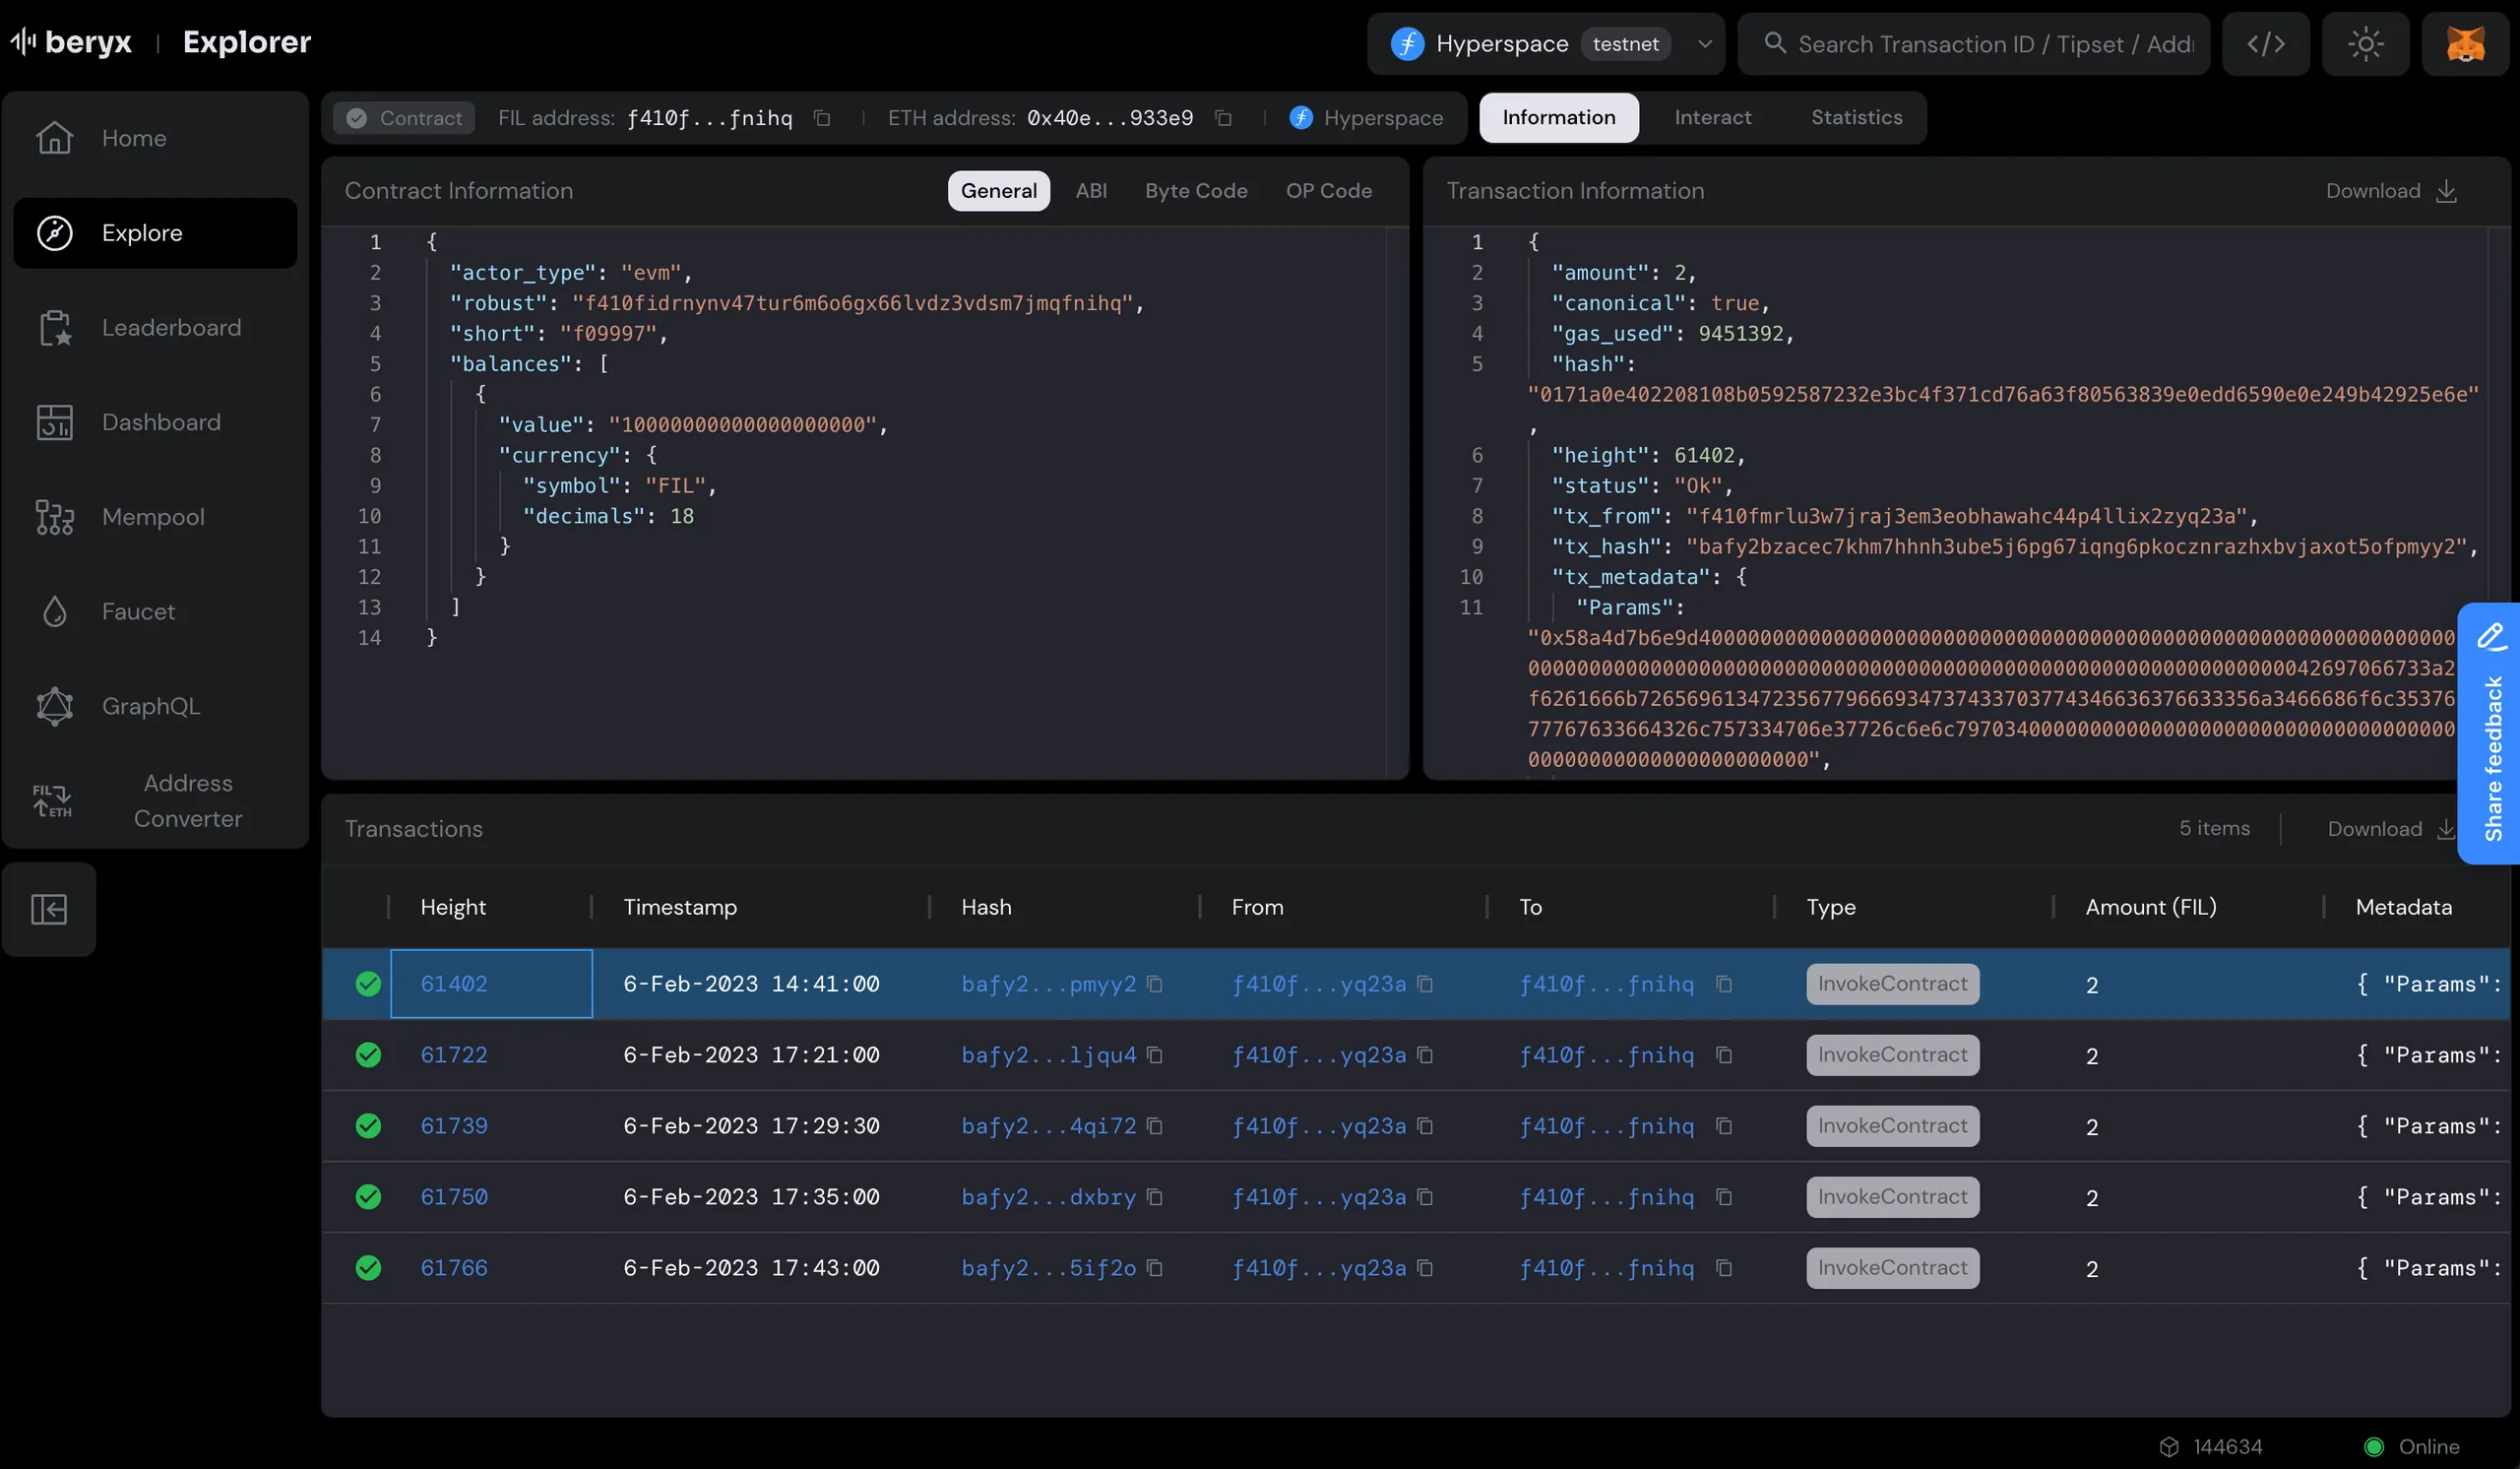This screenshot has height=1469, width=2520.
Task: Open transaction height 61739 link
Action: coord(454,1126)
